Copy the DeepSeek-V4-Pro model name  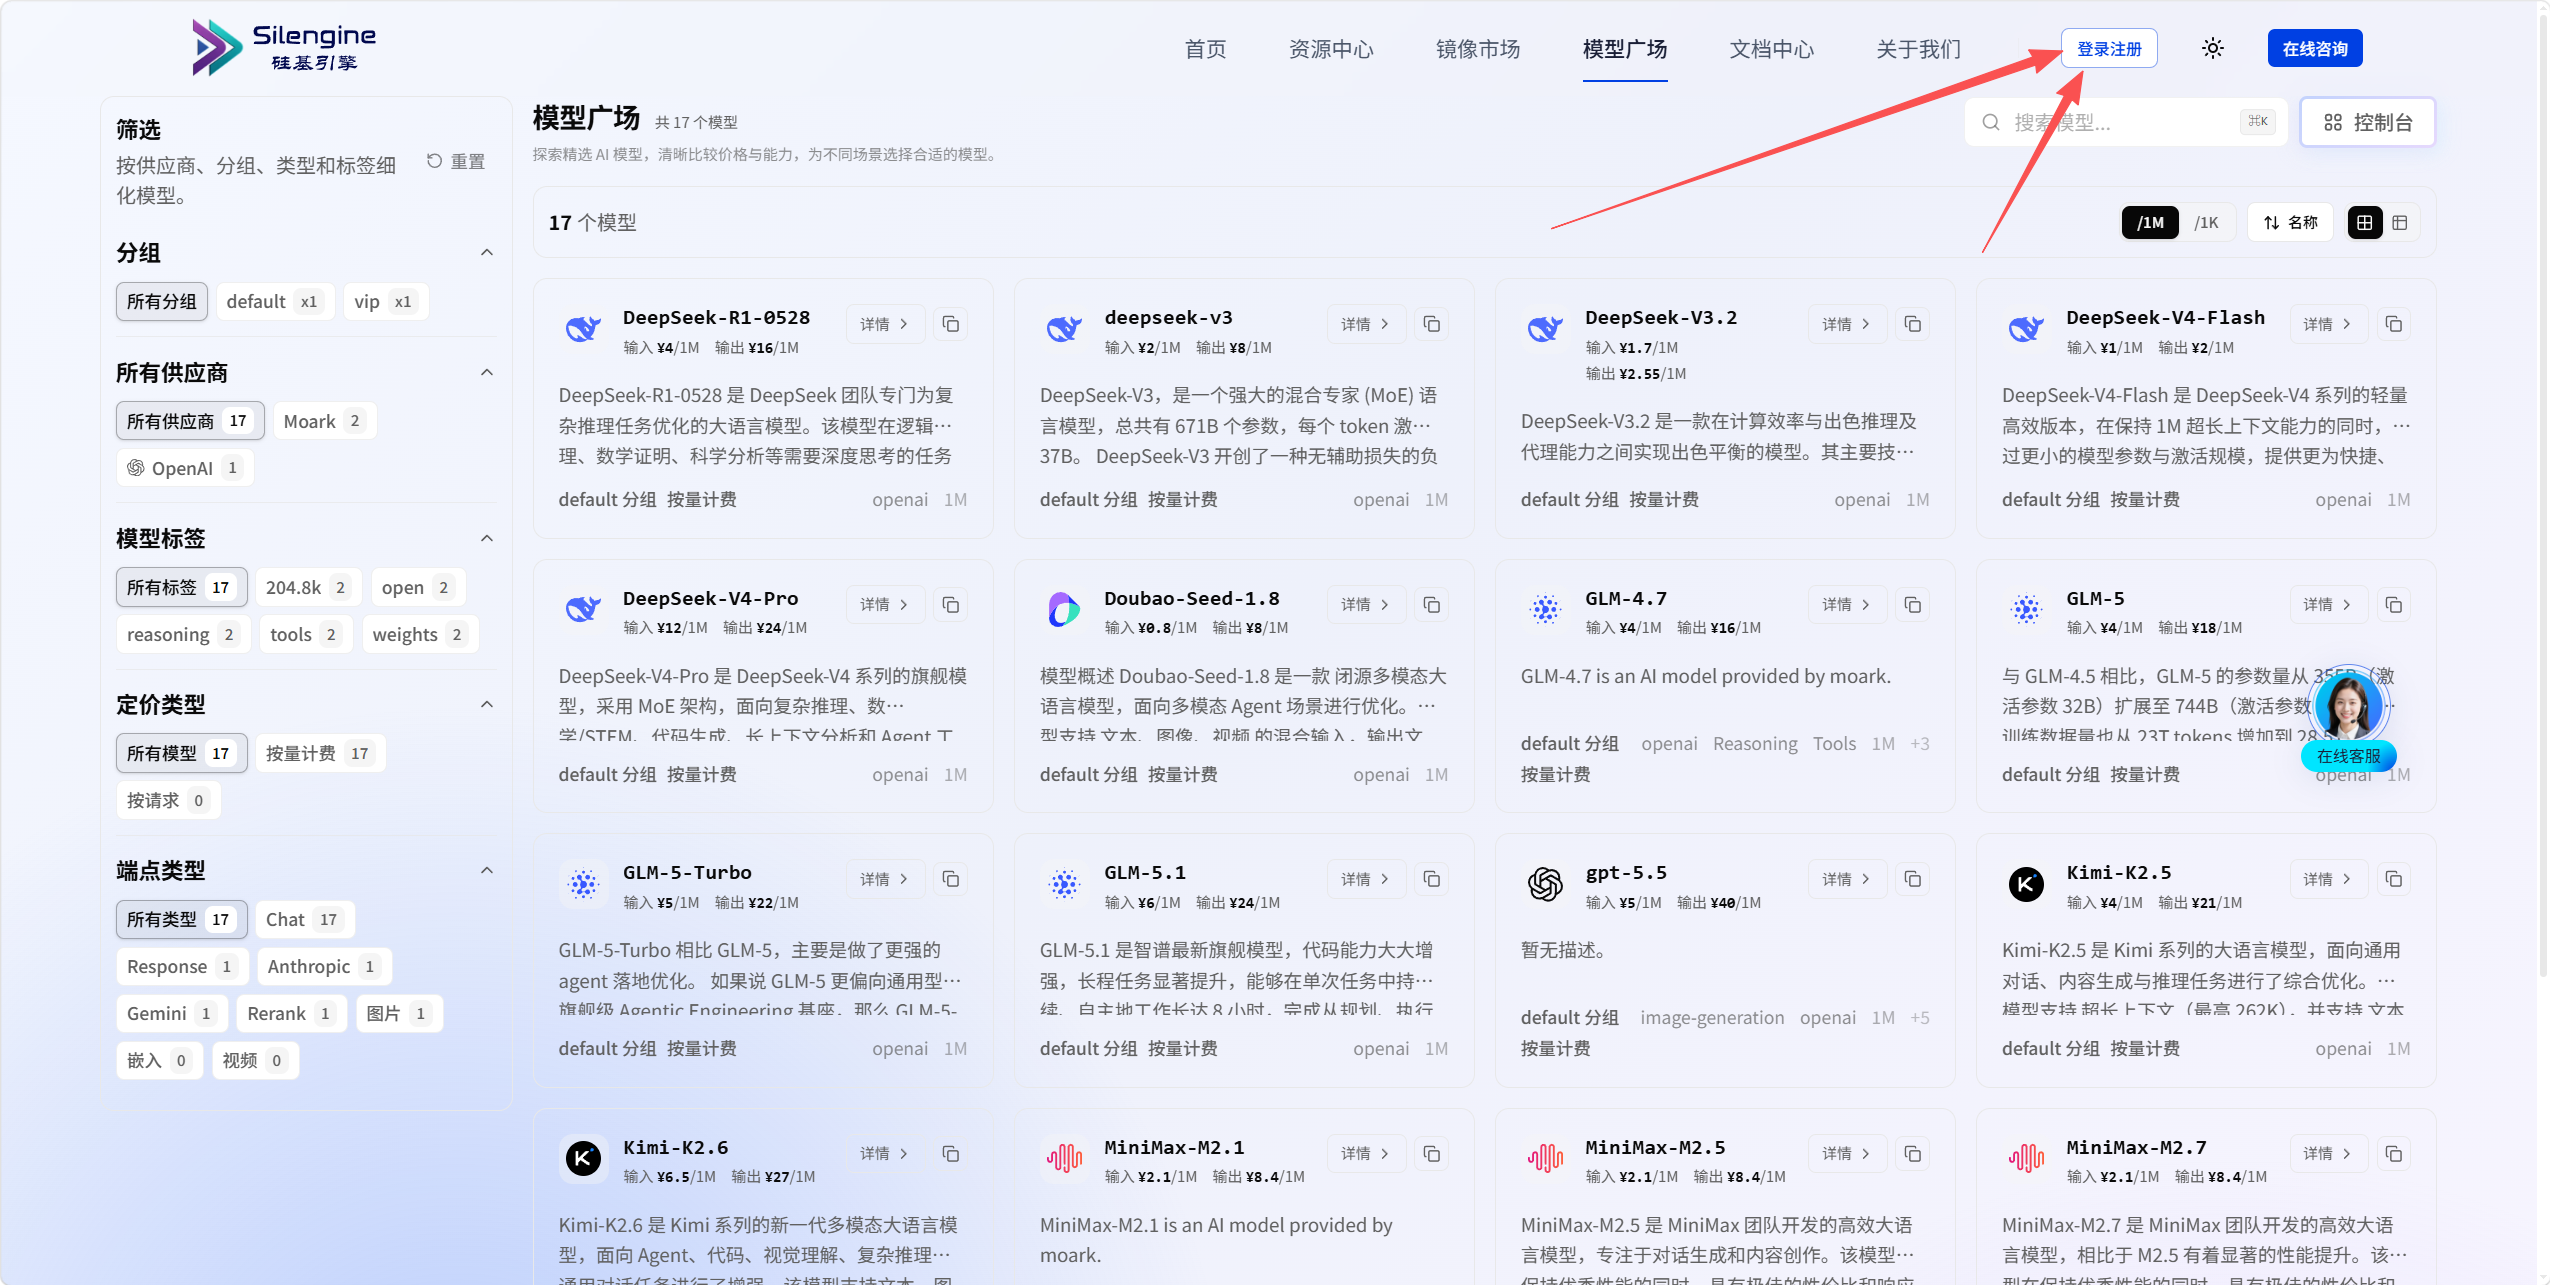pyautogui.click(x=950, y=605)
